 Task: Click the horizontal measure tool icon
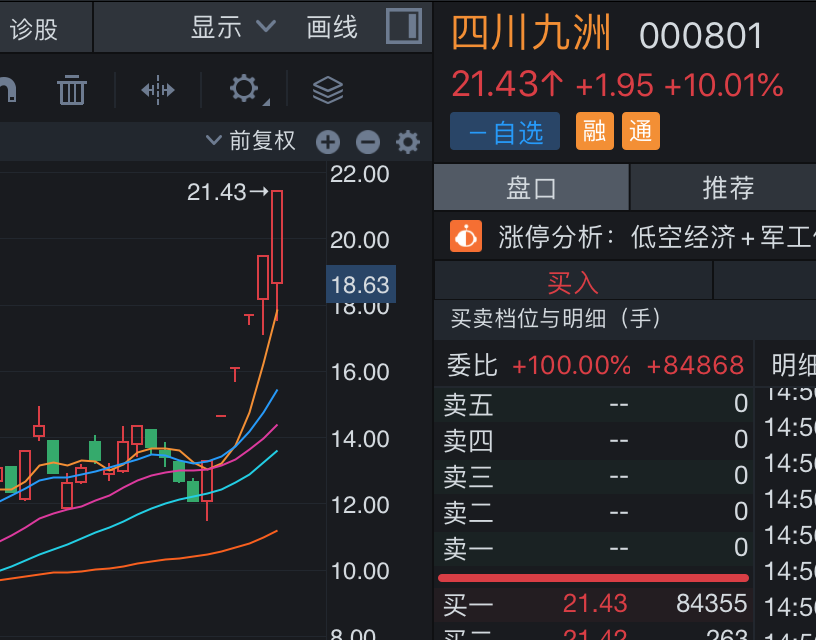(158, 90)
